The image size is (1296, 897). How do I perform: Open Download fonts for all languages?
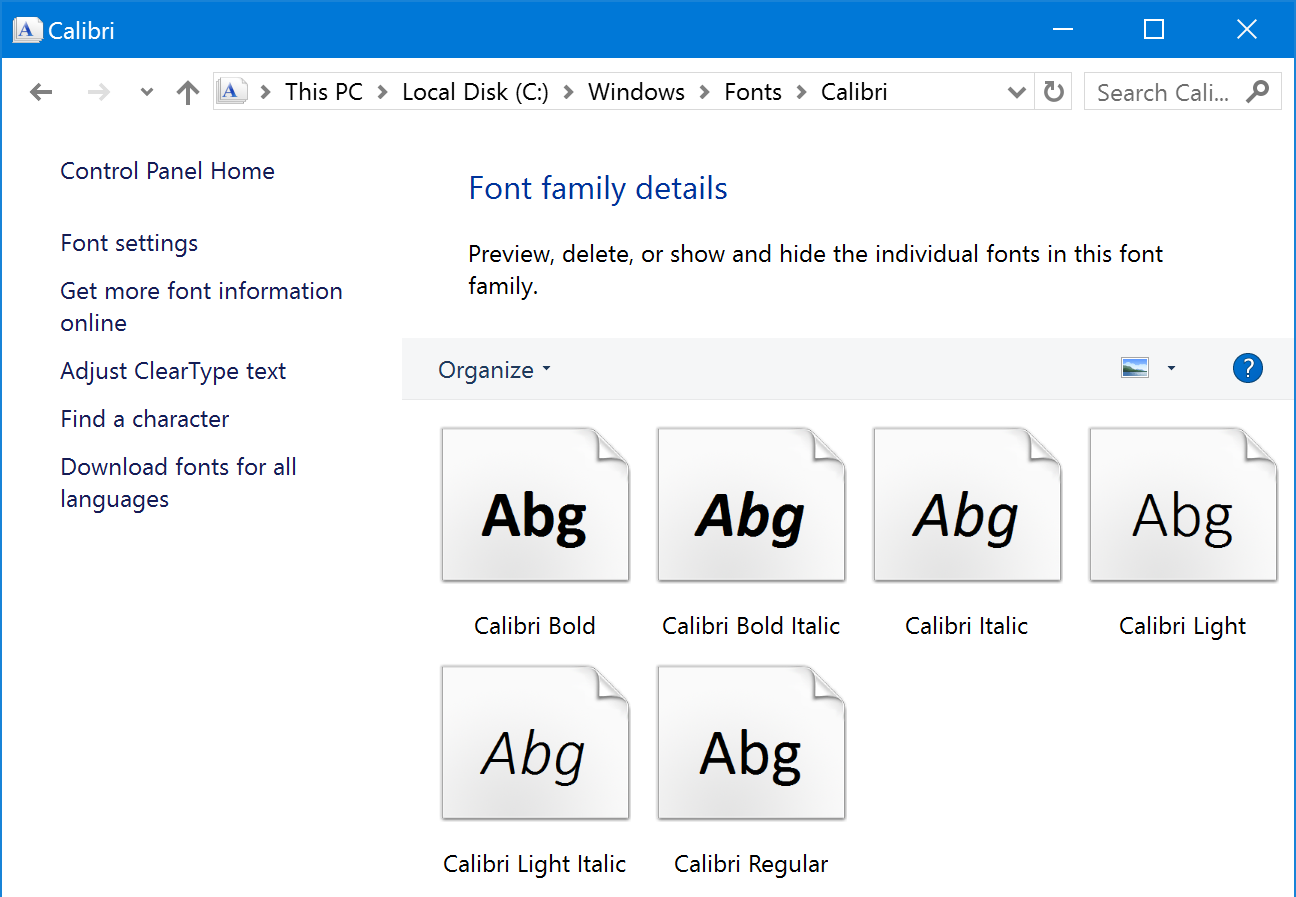[178, 483]
